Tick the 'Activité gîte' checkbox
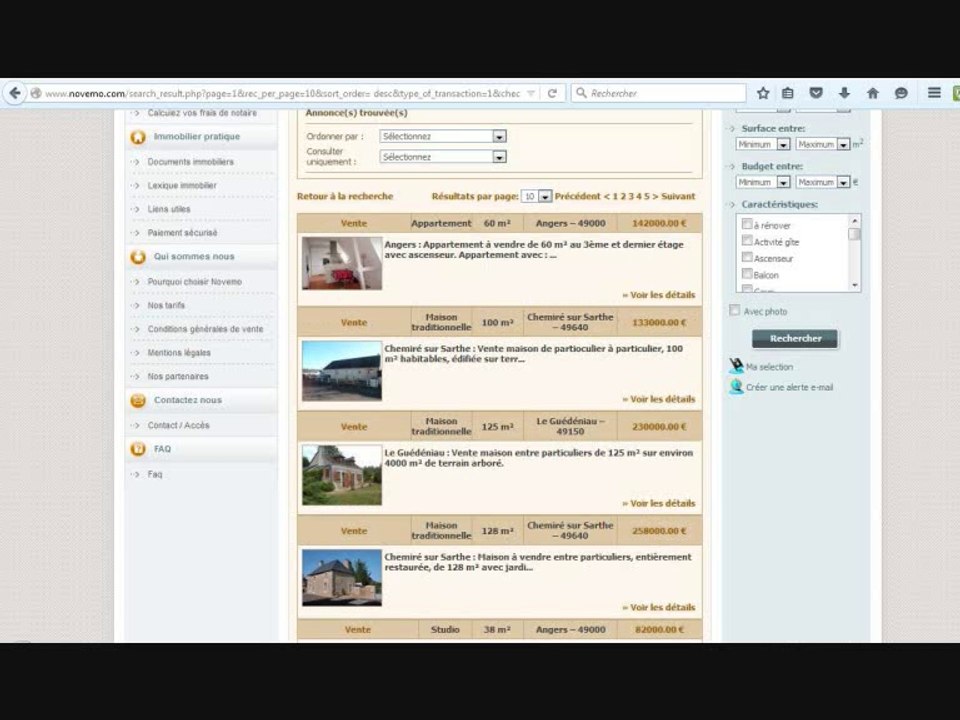960x720 pixels. tap(747, 241)
